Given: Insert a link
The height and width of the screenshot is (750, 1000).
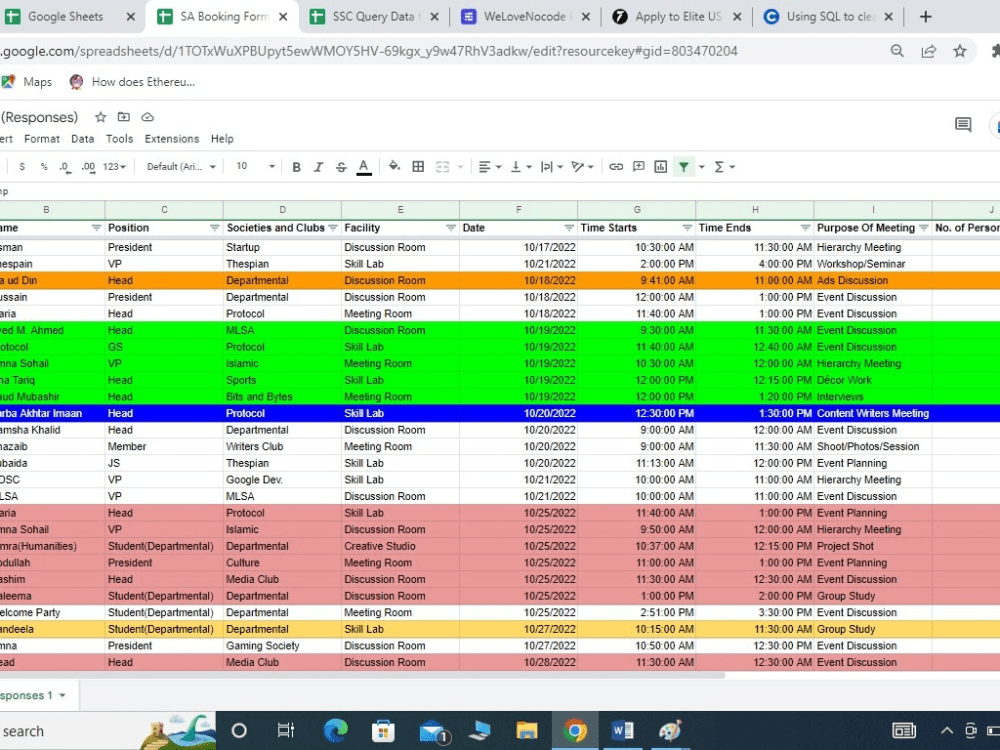Looking at the screenshot, I should click(x=616, y=167).
